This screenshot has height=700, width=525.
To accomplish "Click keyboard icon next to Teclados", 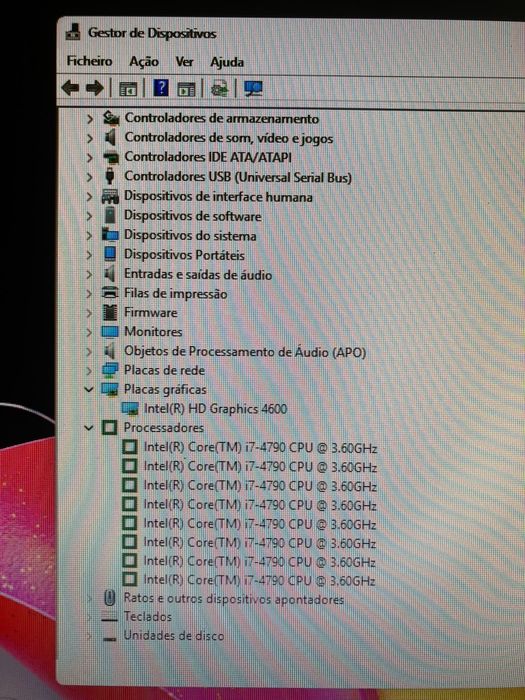I will point(109,617).
